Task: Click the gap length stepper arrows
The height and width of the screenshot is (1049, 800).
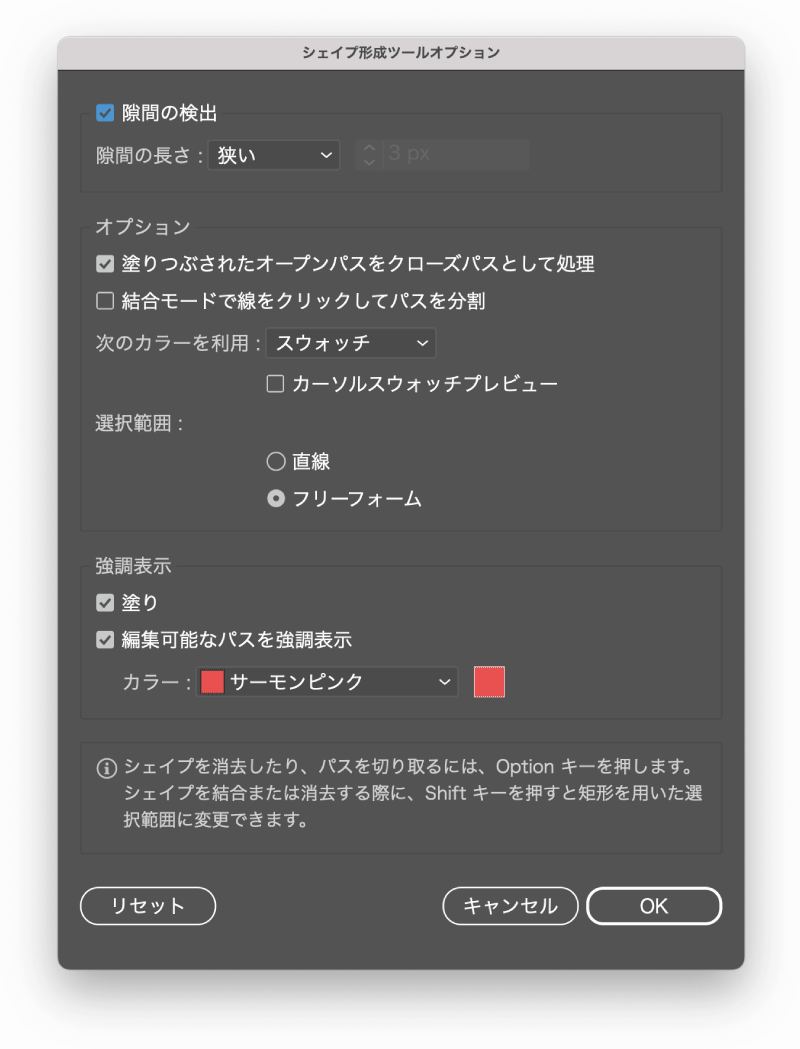Action: pos(369,155)
